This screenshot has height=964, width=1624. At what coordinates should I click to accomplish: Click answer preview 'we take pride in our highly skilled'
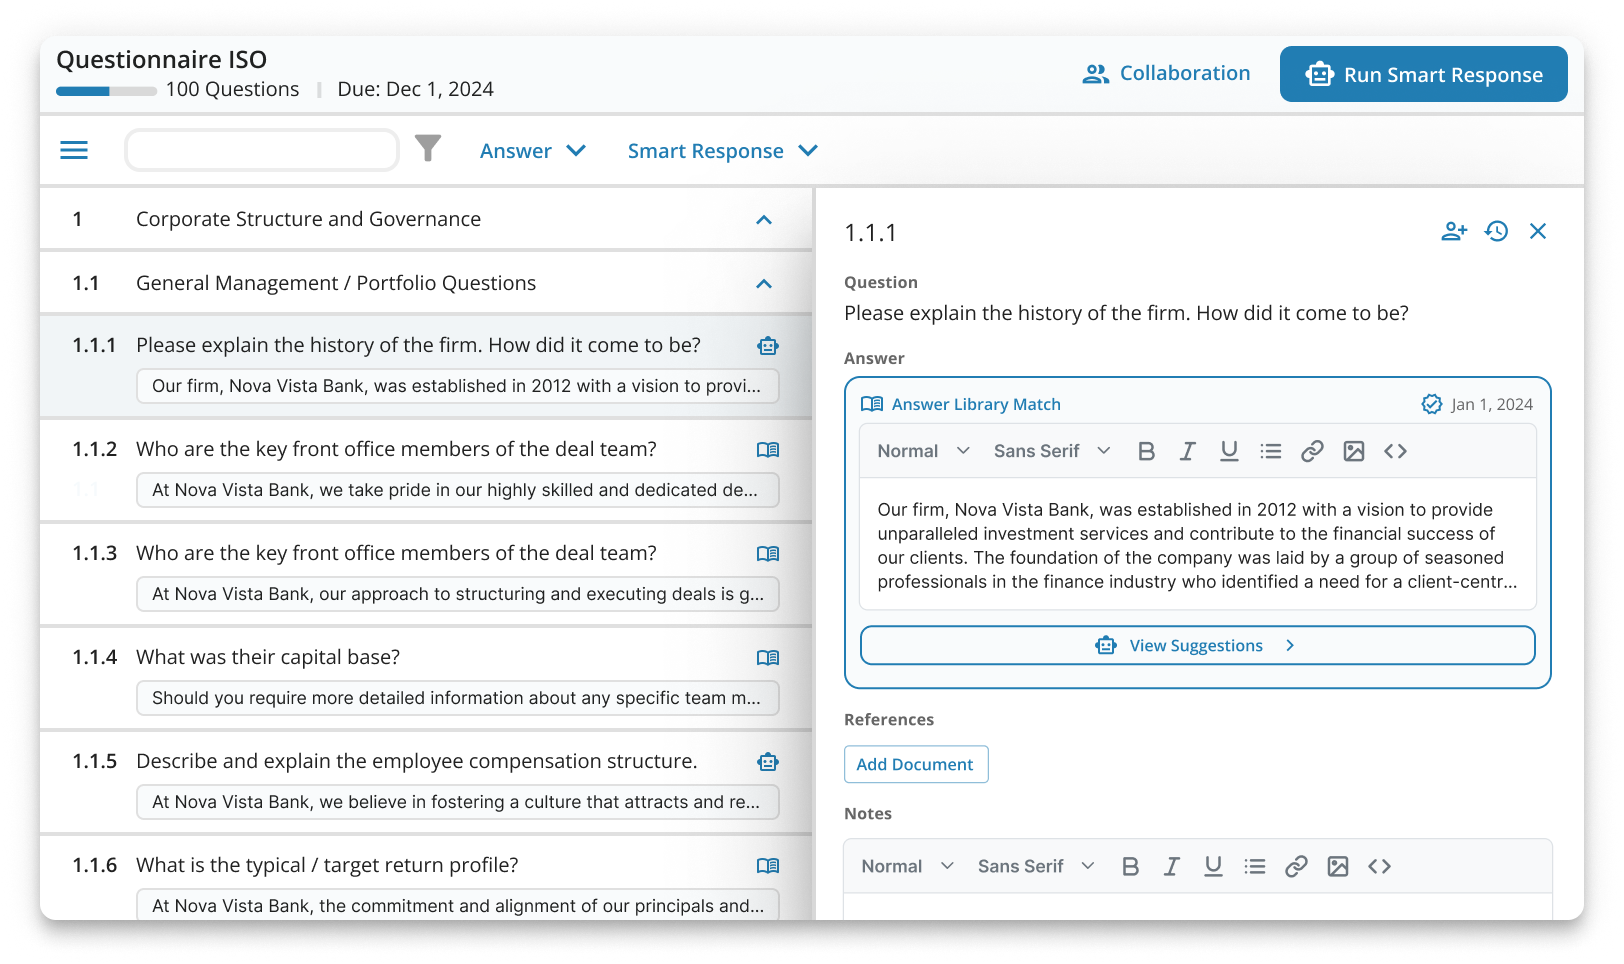[457, 490]
